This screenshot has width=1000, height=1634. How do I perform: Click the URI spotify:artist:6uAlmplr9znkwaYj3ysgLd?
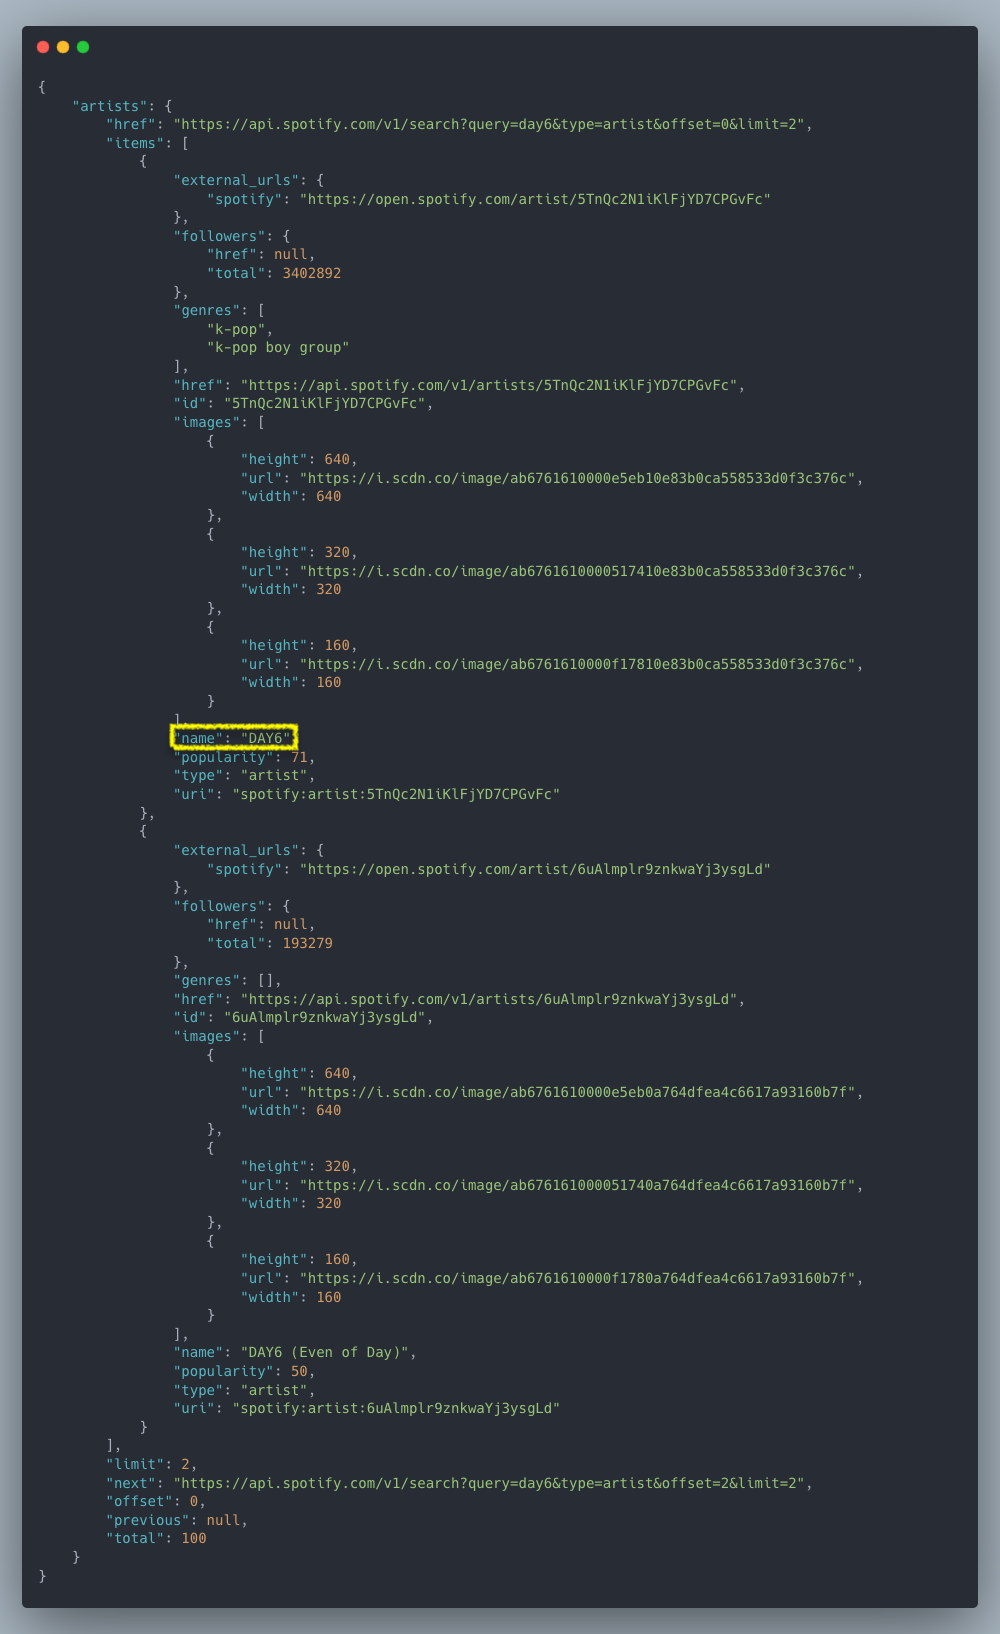396,1408
